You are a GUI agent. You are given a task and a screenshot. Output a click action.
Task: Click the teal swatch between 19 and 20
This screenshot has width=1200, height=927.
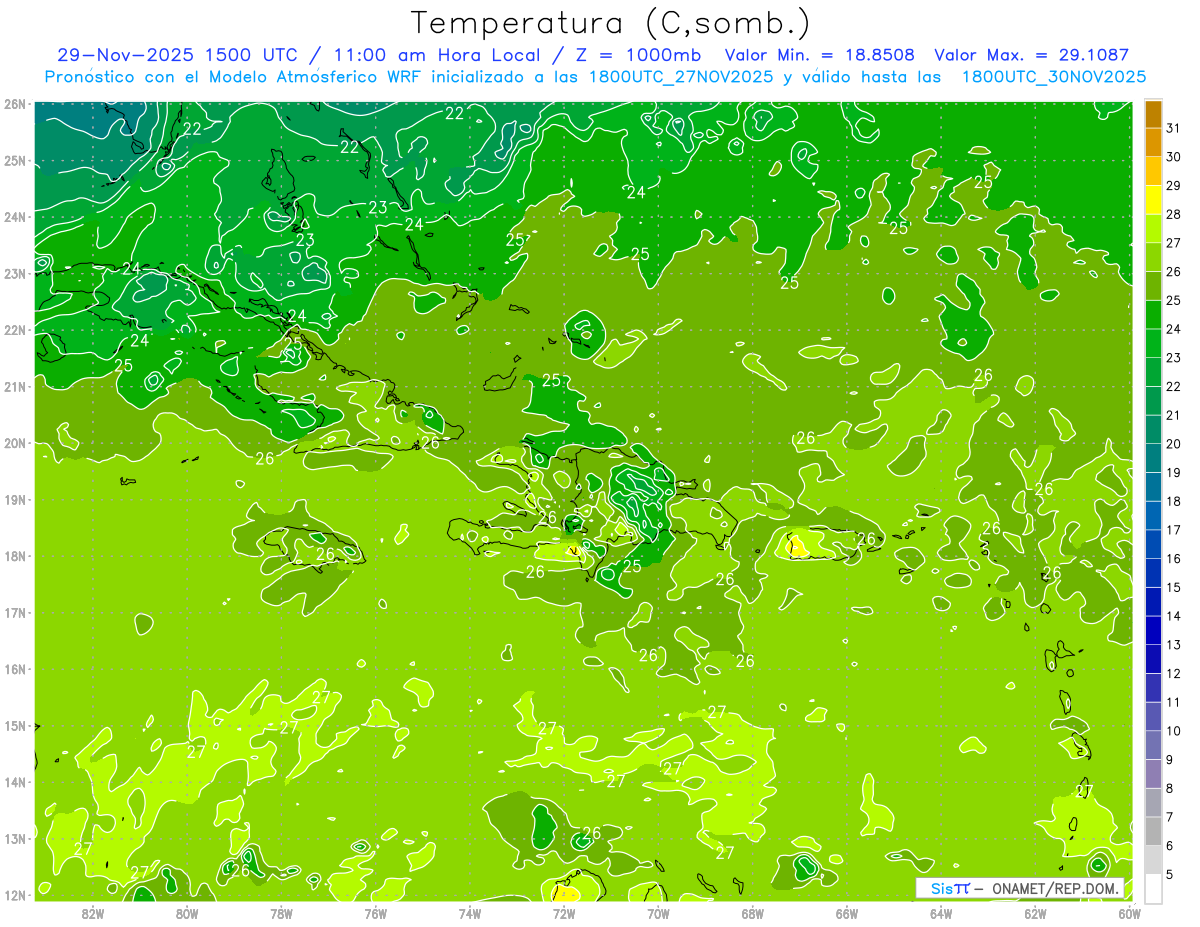point(1153,458)
